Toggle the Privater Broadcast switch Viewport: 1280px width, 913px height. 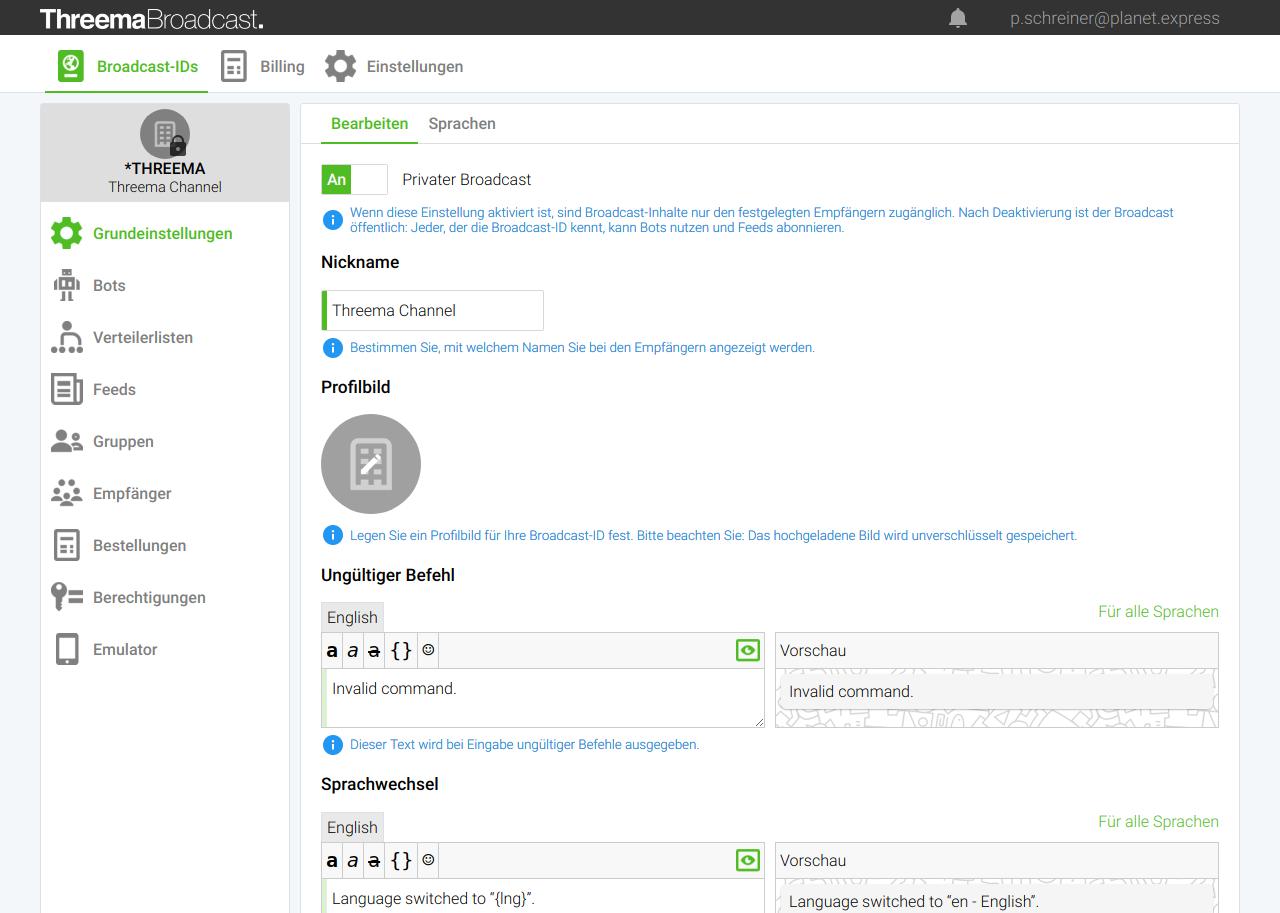click(354, 179)
